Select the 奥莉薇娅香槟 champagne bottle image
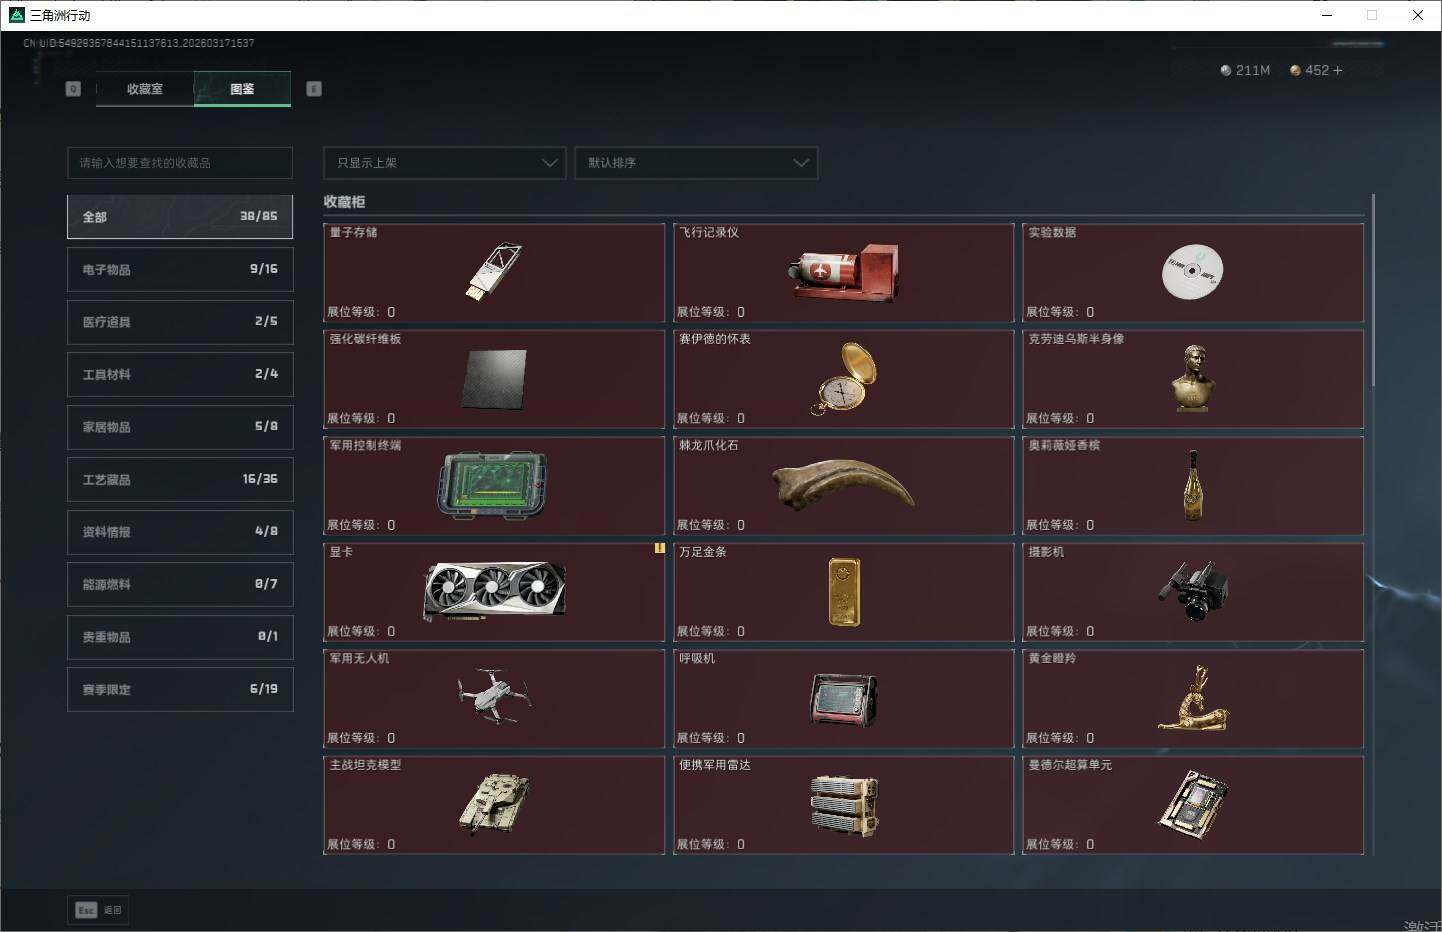 (1192, 485)
